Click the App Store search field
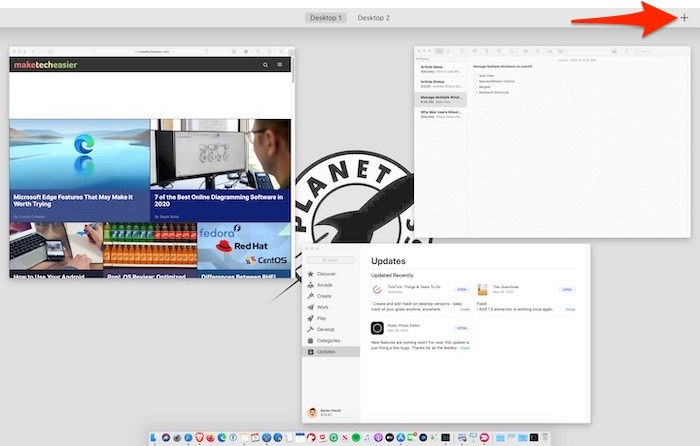This screenshot has width=700, height=446. [x=331, y=260]
